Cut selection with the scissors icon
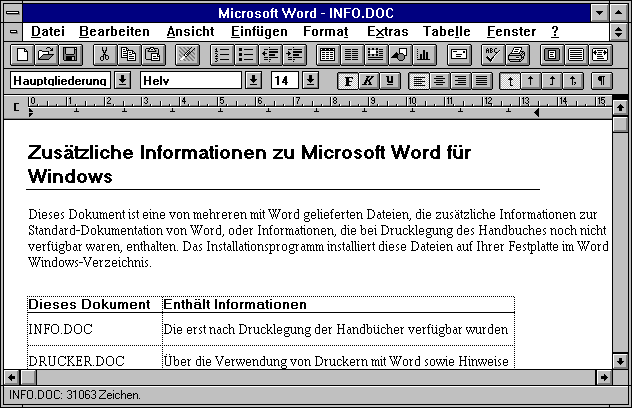 tap(105, 55)
